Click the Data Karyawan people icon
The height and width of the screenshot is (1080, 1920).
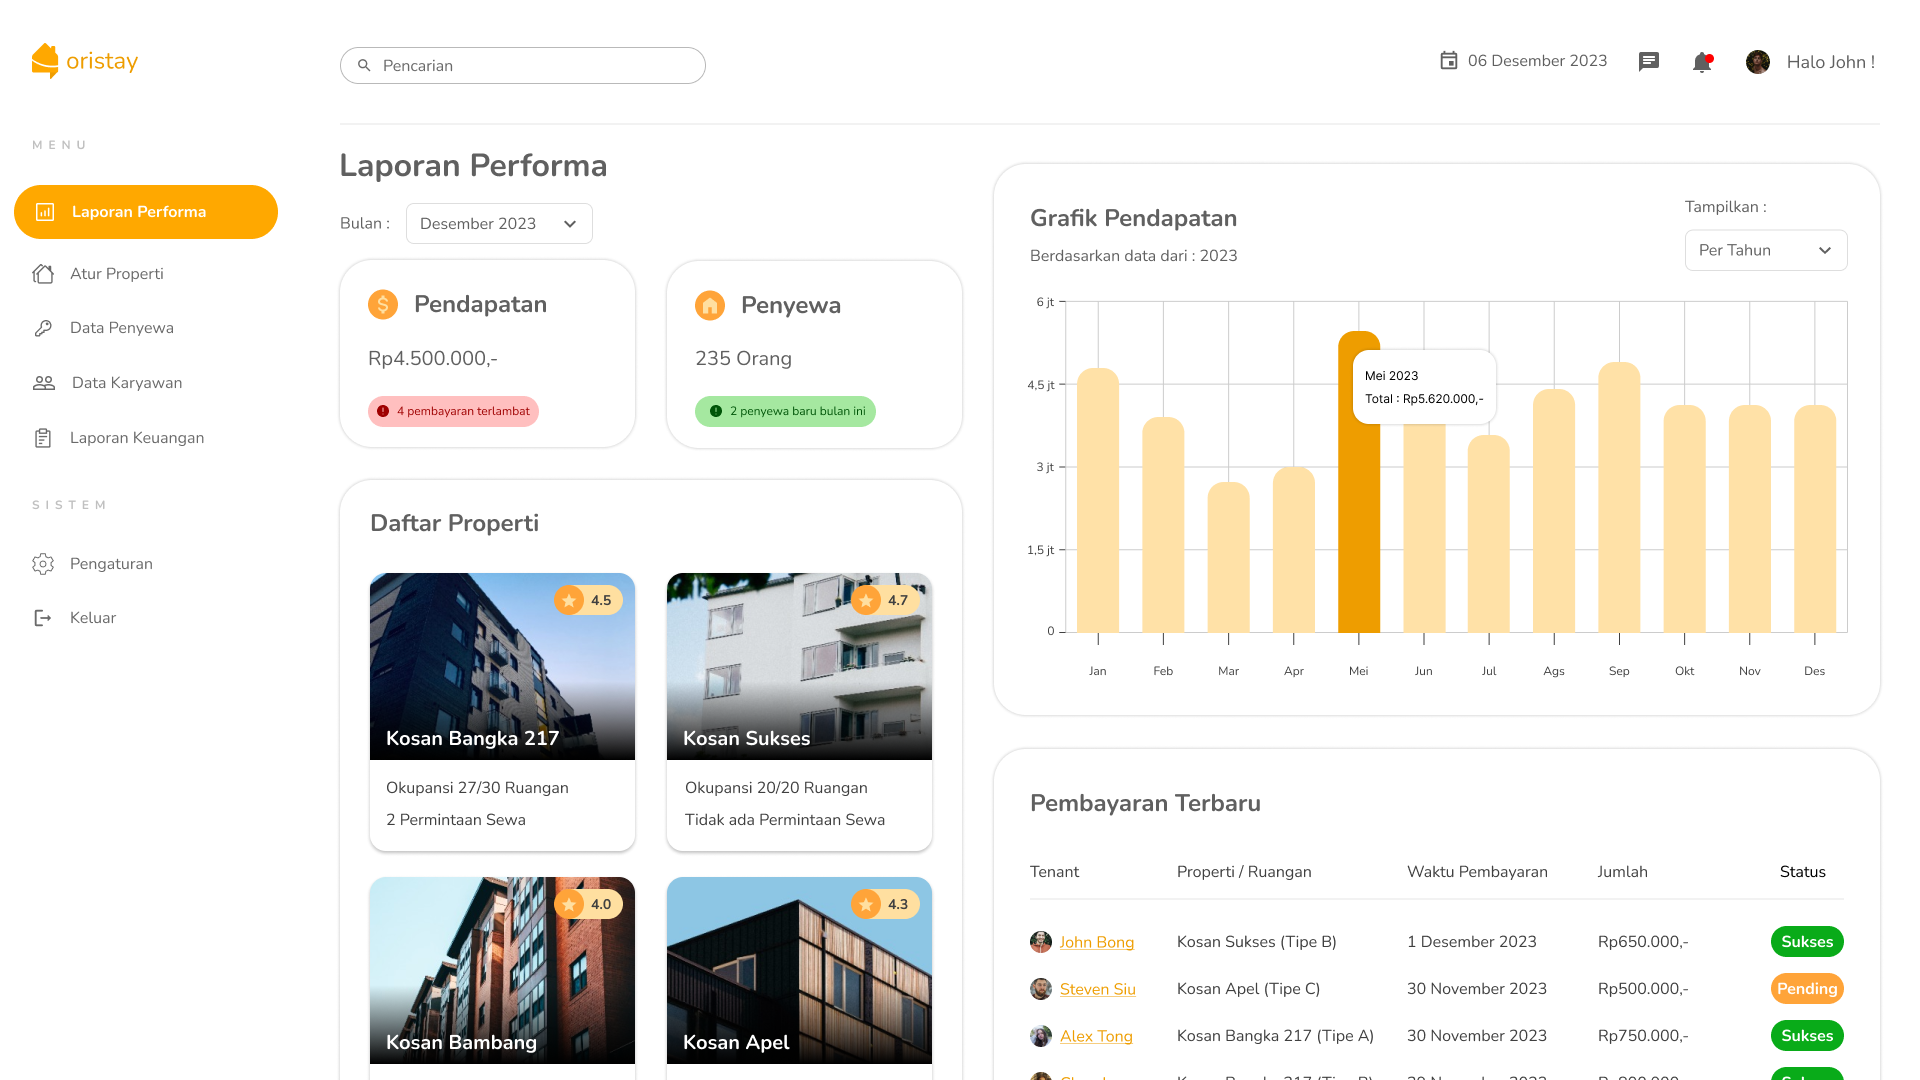pos(44,383)
